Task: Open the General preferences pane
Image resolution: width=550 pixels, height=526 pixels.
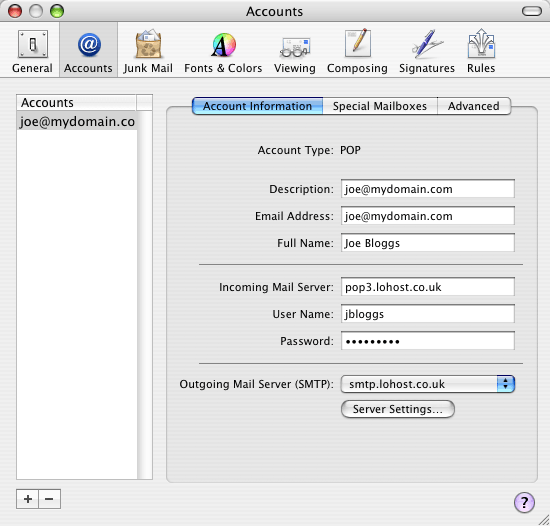Action: [32, 51]
